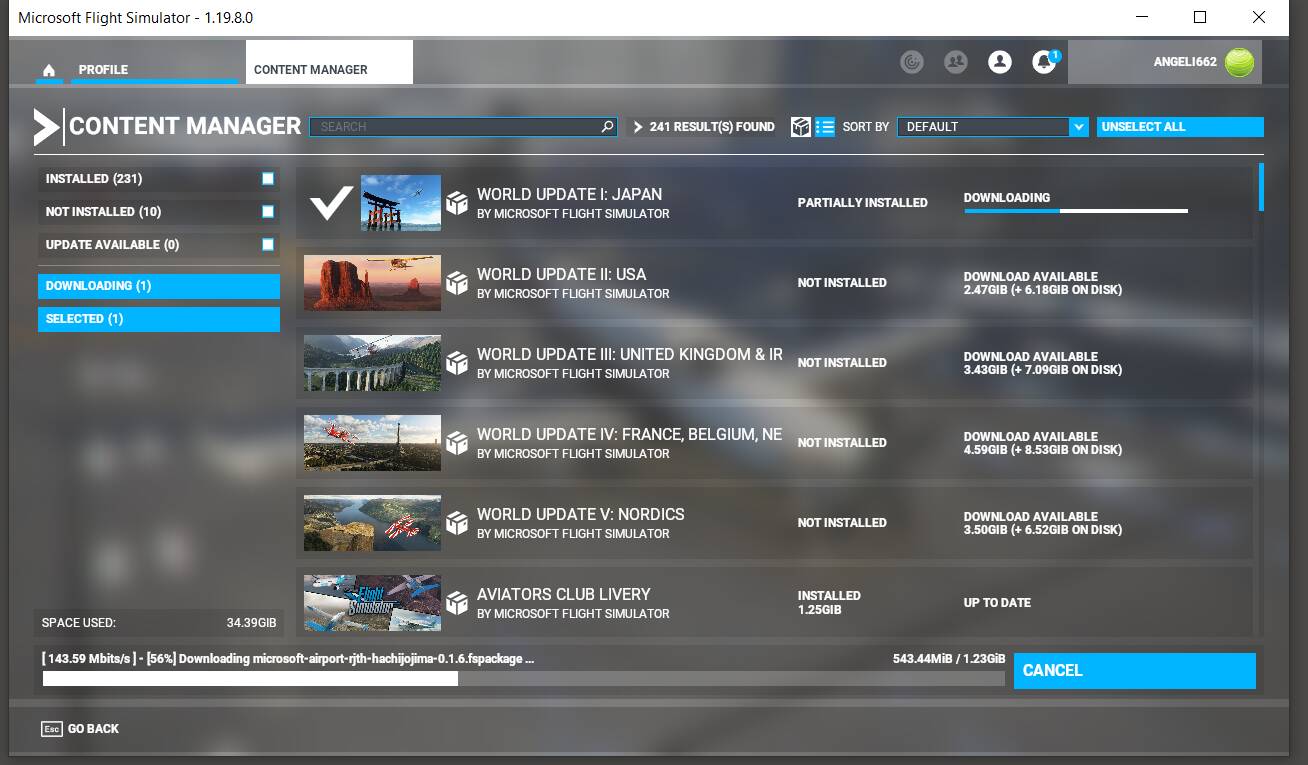Switch to the Profile tab
Screen dimensions: 1308x765
pyautogui.click(x=103, y=70)
